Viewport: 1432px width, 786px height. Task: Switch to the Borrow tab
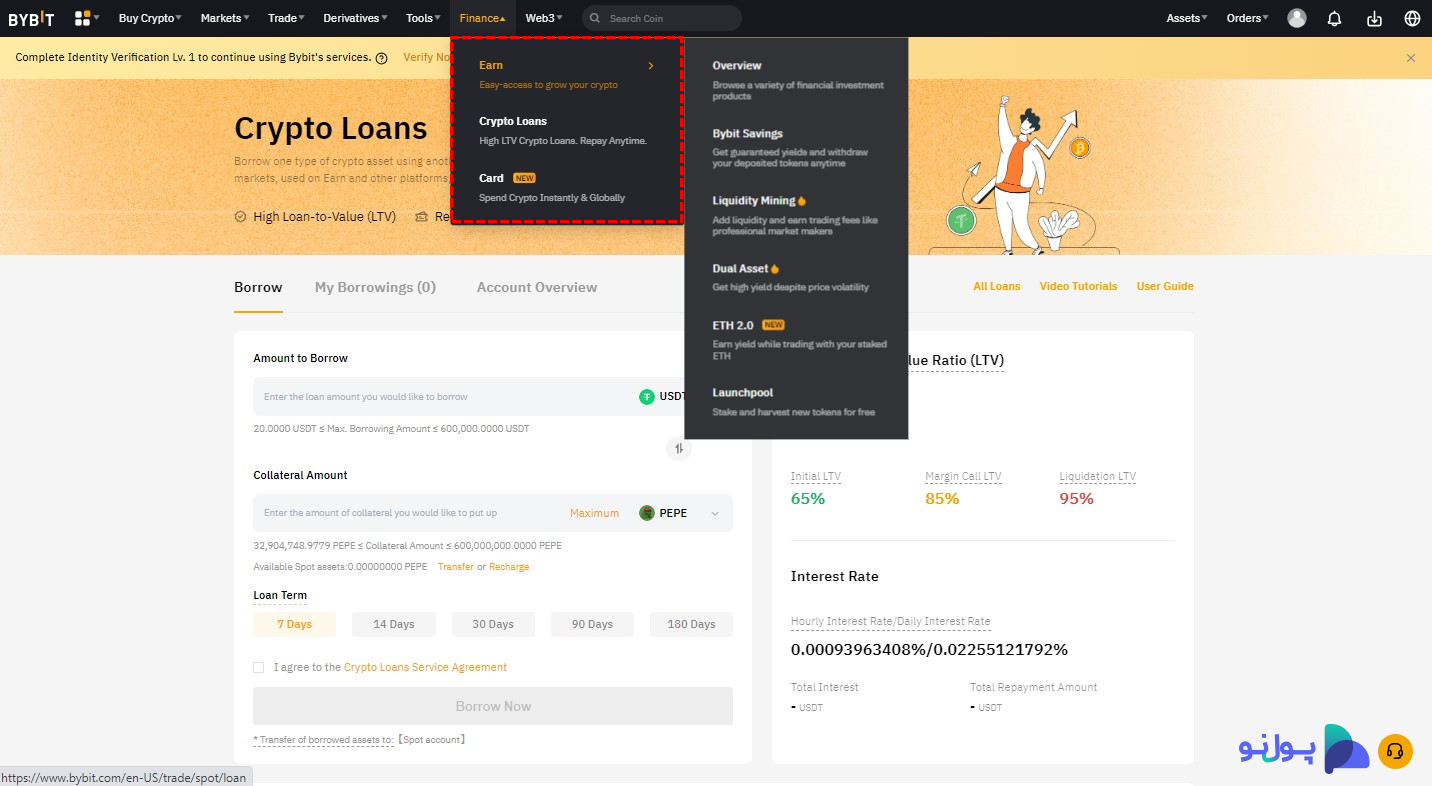pyautogui.click(x=258, y=287)
